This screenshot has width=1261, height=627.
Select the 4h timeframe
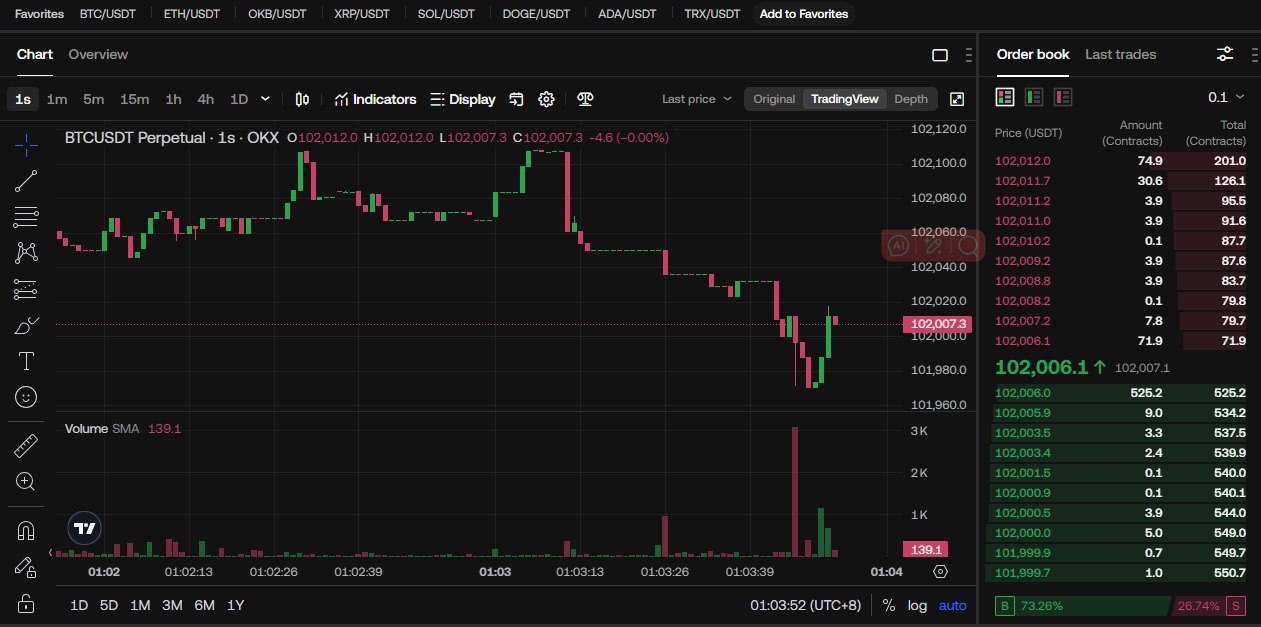pos(205,99)
